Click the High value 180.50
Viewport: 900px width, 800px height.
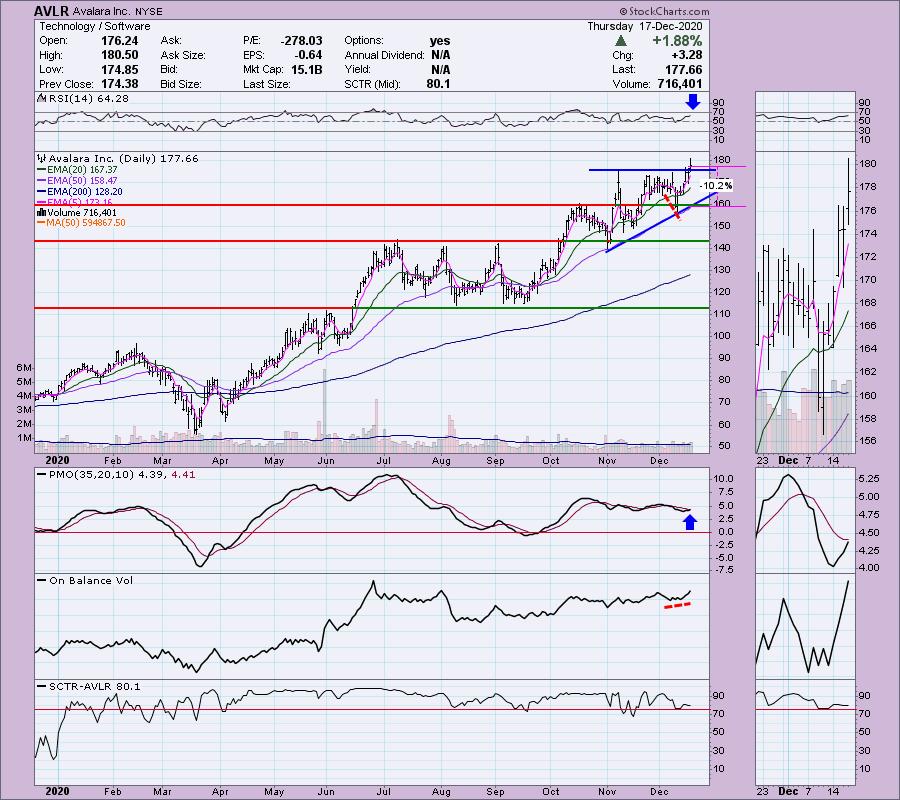(119, 55)
